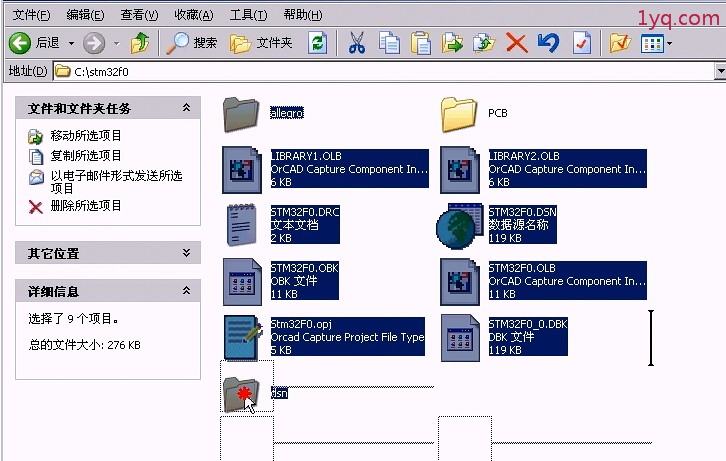726x461 pixels.
Task: Click the Folder Options toolbar icon
Action: click(x=620, y=43)
